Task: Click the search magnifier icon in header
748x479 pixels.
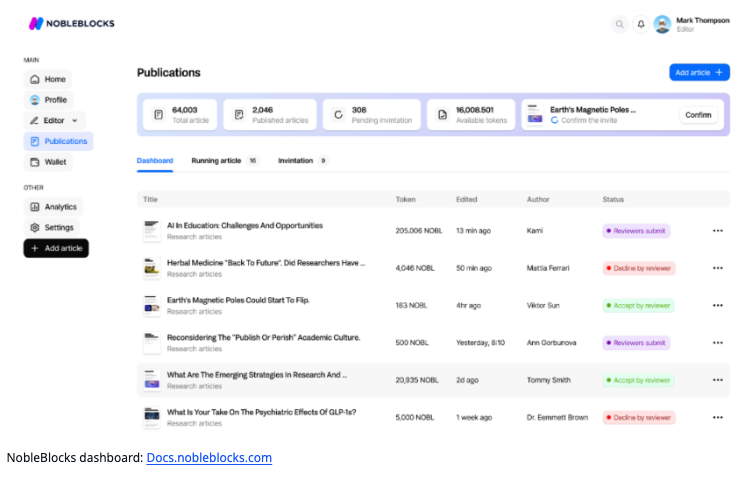Action: tap(620, 24)
